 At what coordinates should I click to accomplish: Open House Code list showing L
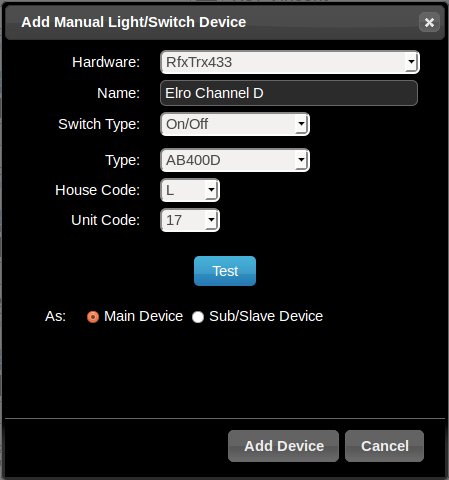tap(190, 190)
